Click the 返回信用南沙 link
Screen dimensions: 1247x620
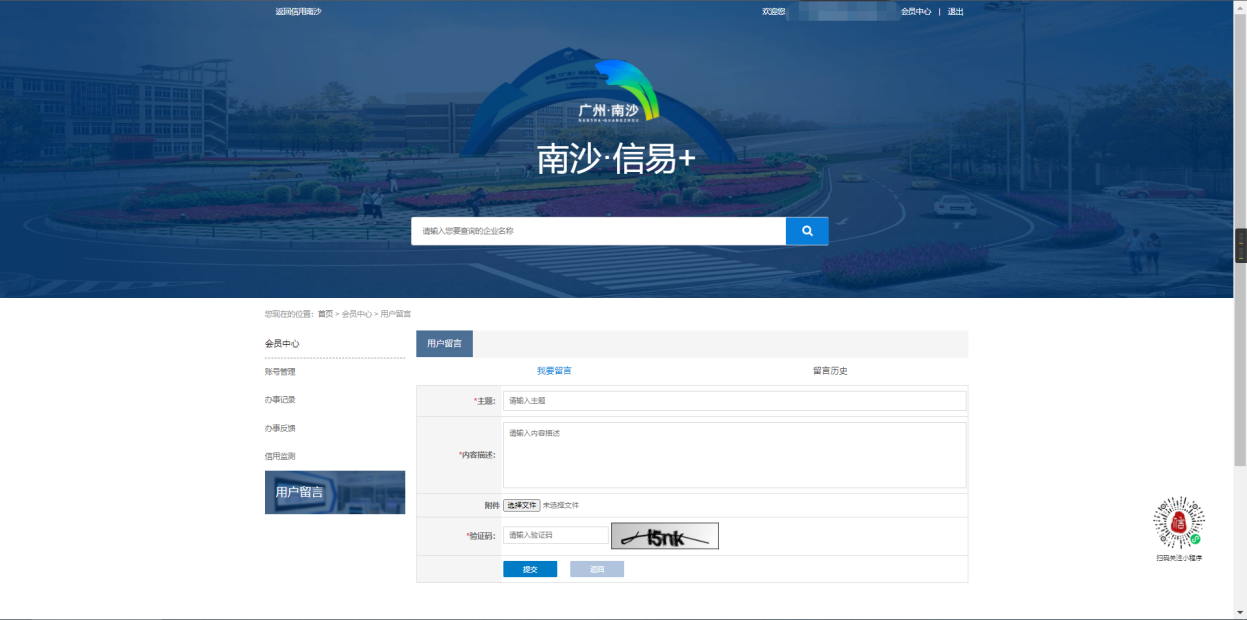point(298,12)
